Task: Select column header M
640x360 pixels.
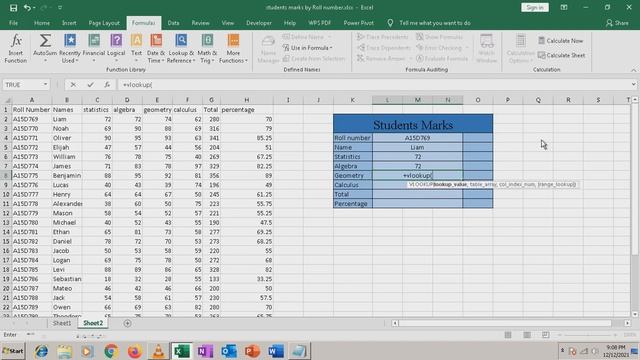Action: pos(418,100)
